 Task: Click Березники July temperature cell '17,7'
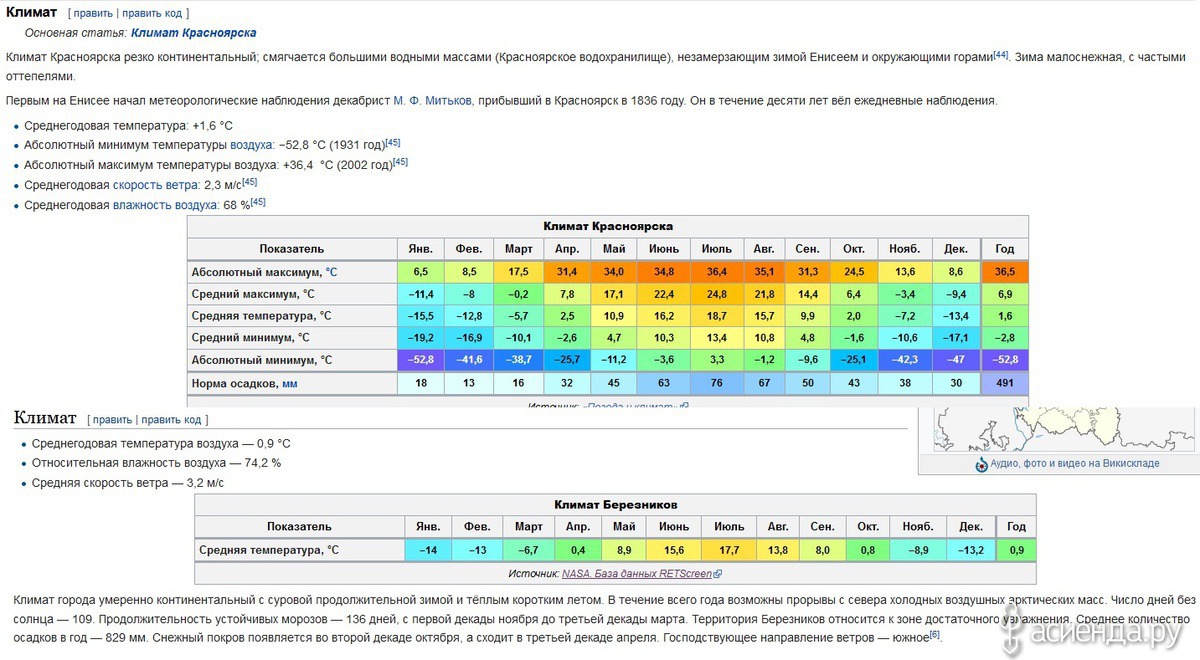click(x=728, y=550)
